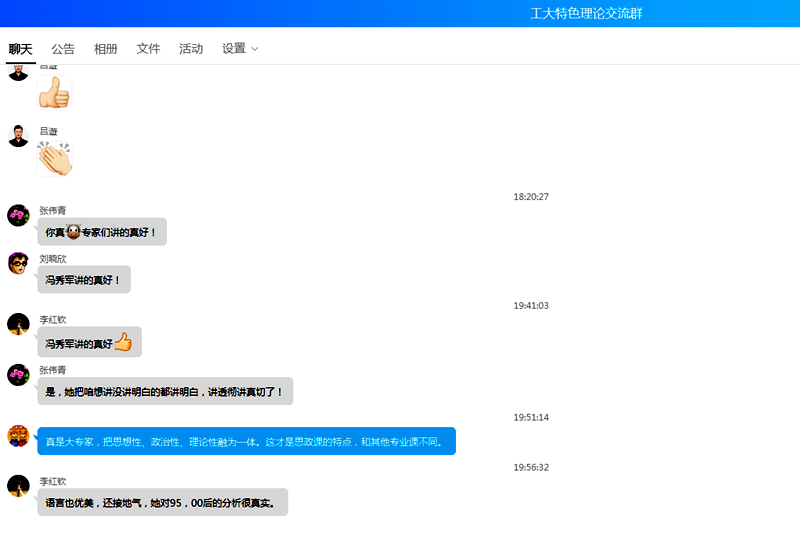The height and width of the screenshot is (533, 800).
Task: Go to the 活动 tab
Action: [x=191, y=49]
